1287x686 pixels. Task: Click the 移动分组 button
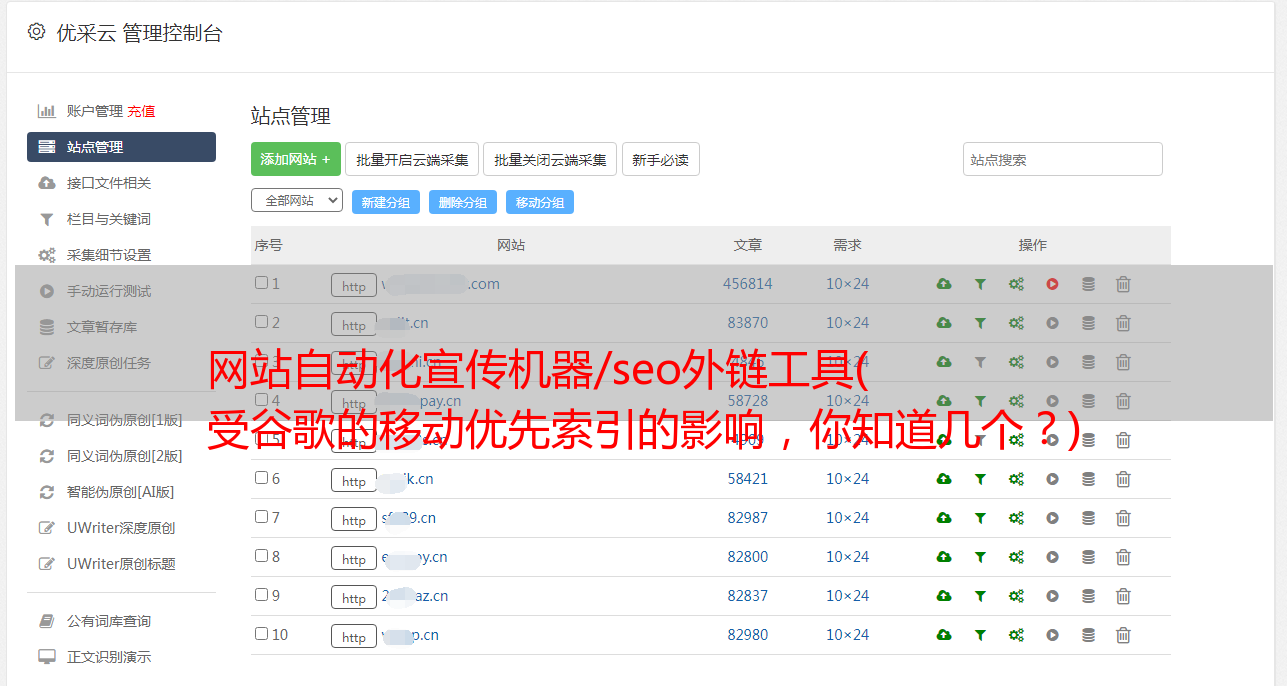tap(540, 202)
